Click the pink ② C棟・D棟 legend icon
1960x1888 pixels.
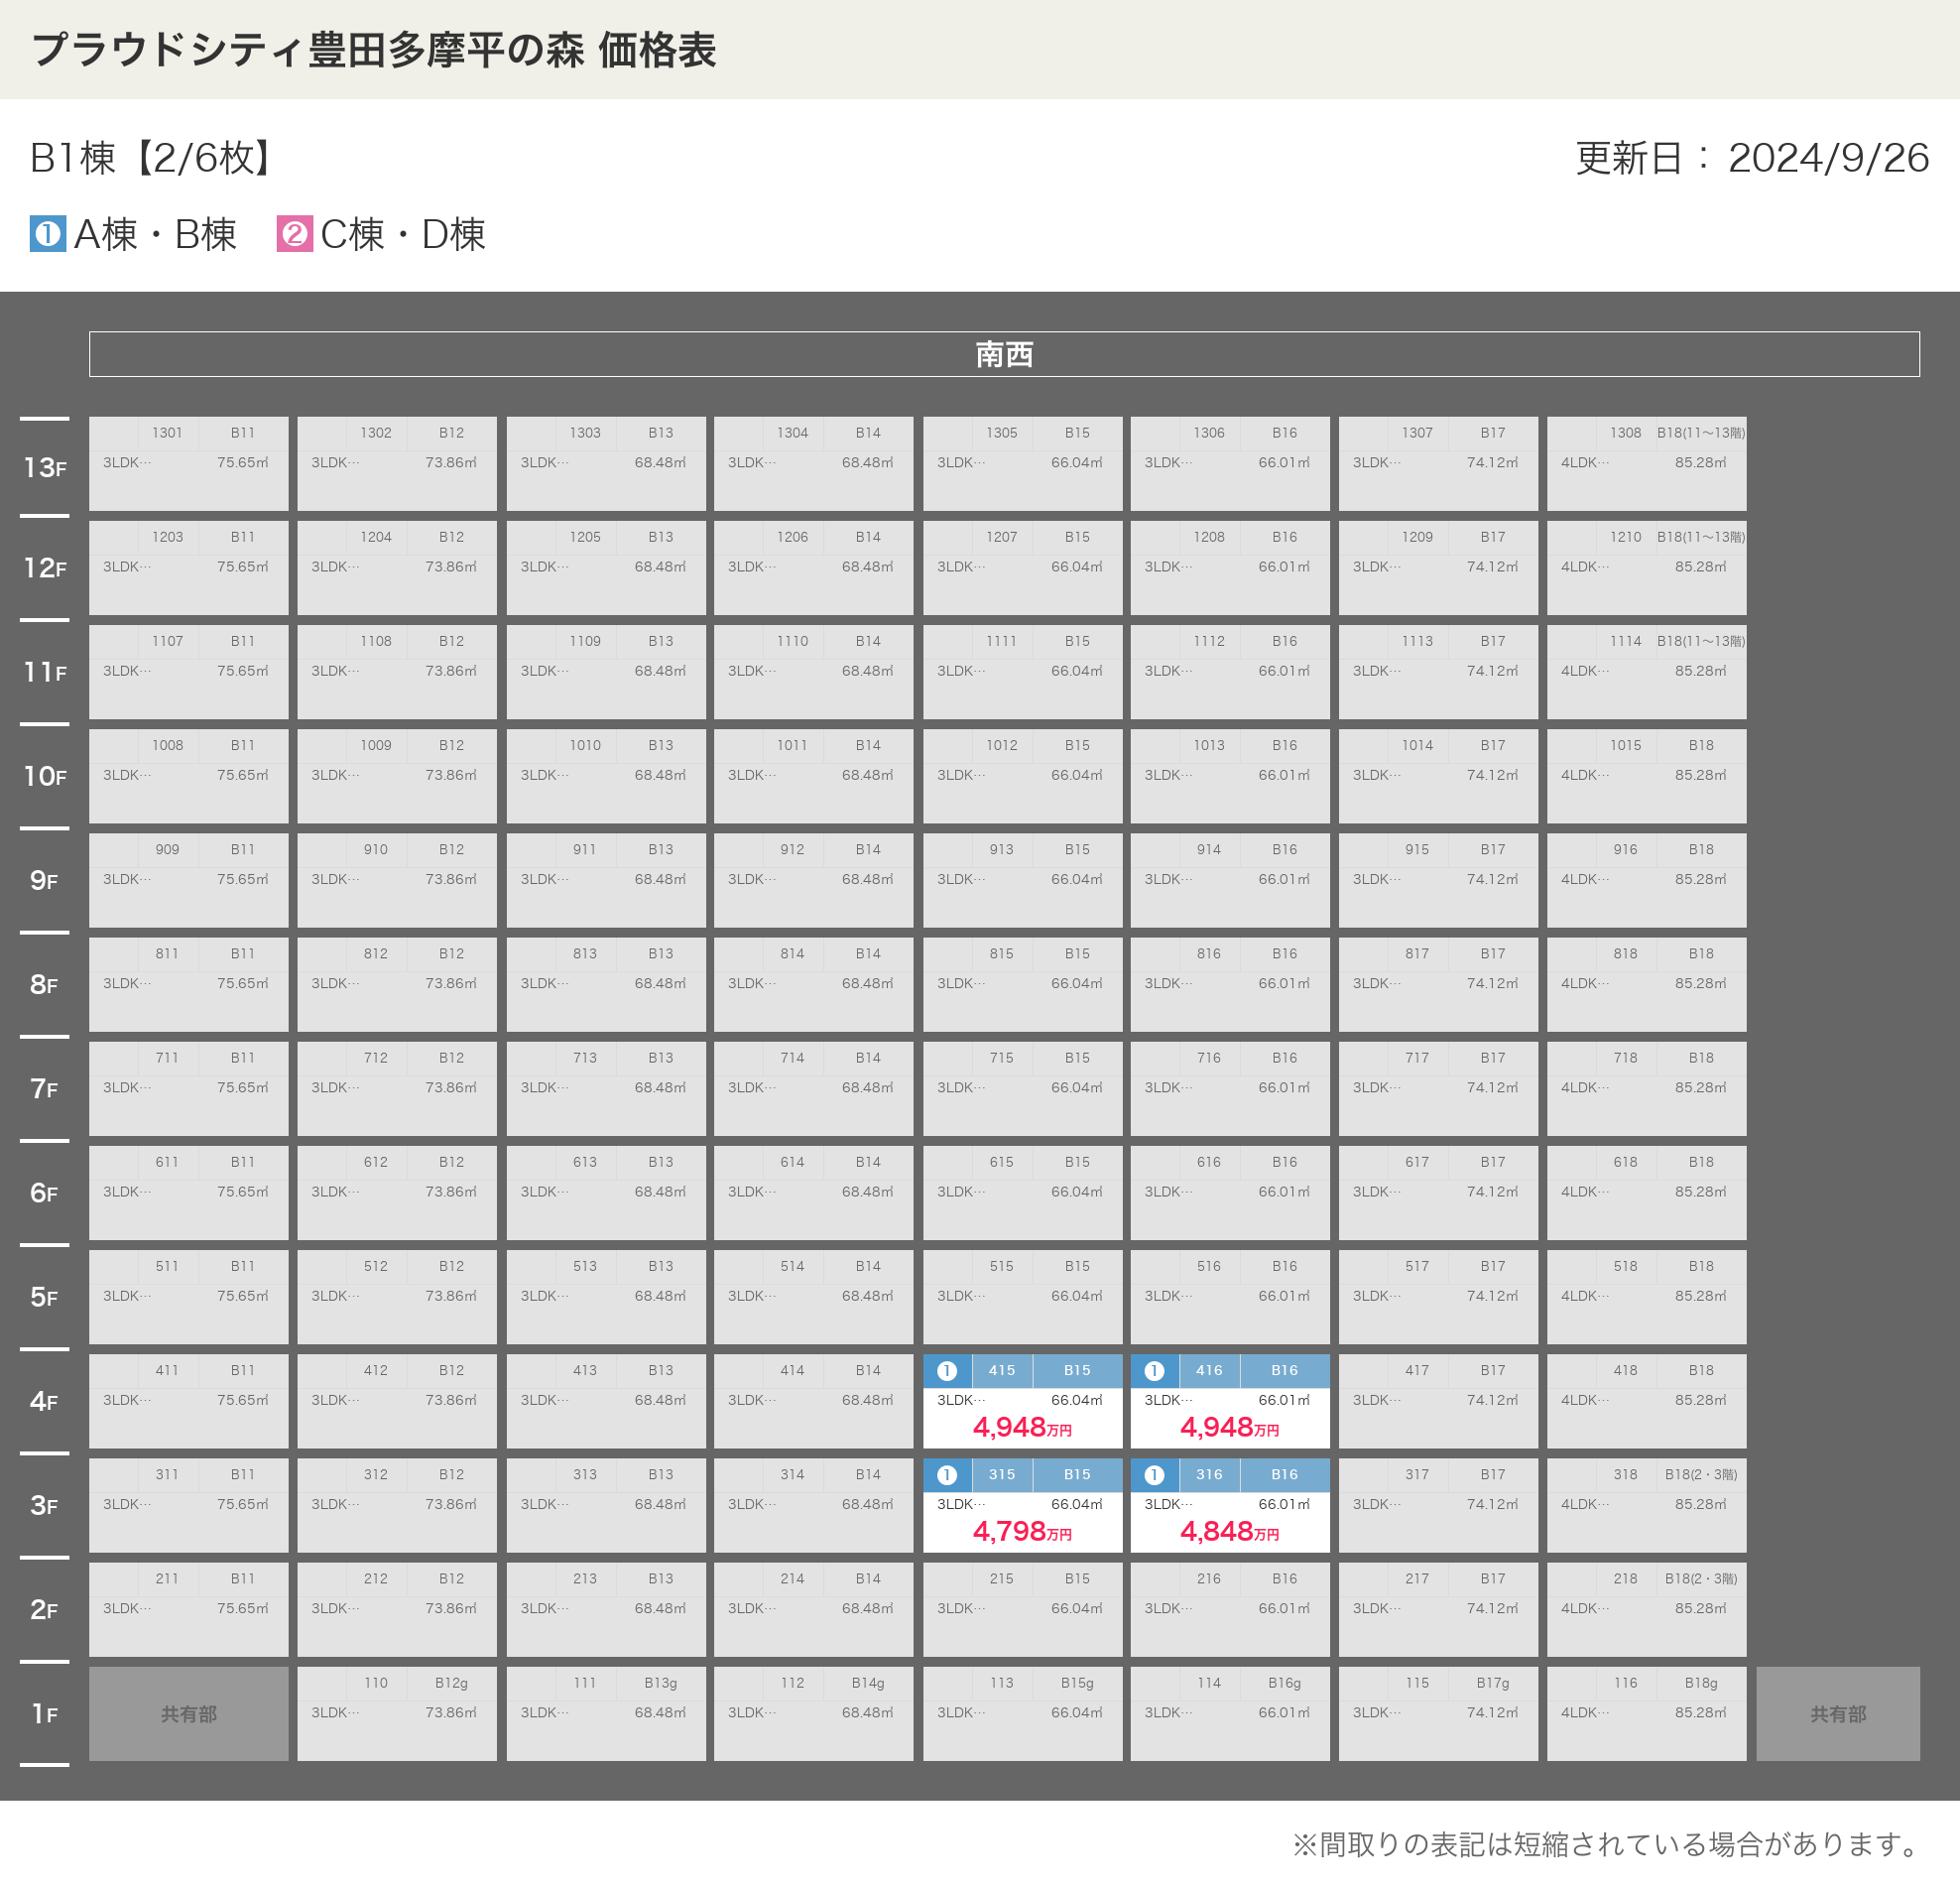[x=295, y=234]
